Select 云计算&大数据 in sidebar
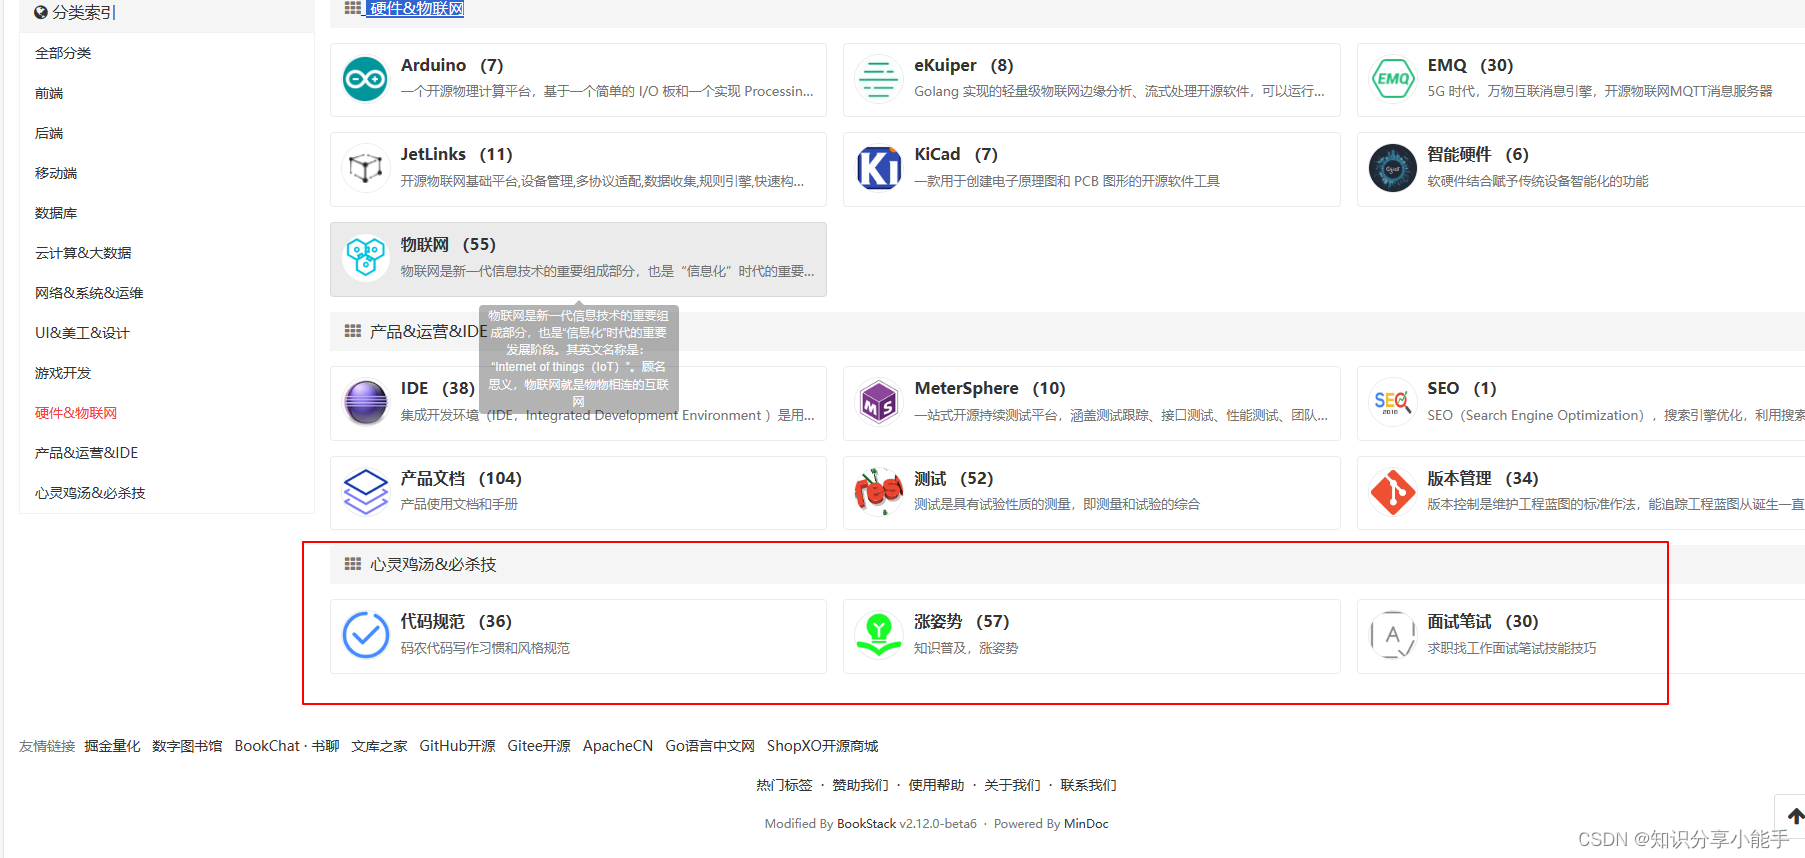 tap(83, 253)
